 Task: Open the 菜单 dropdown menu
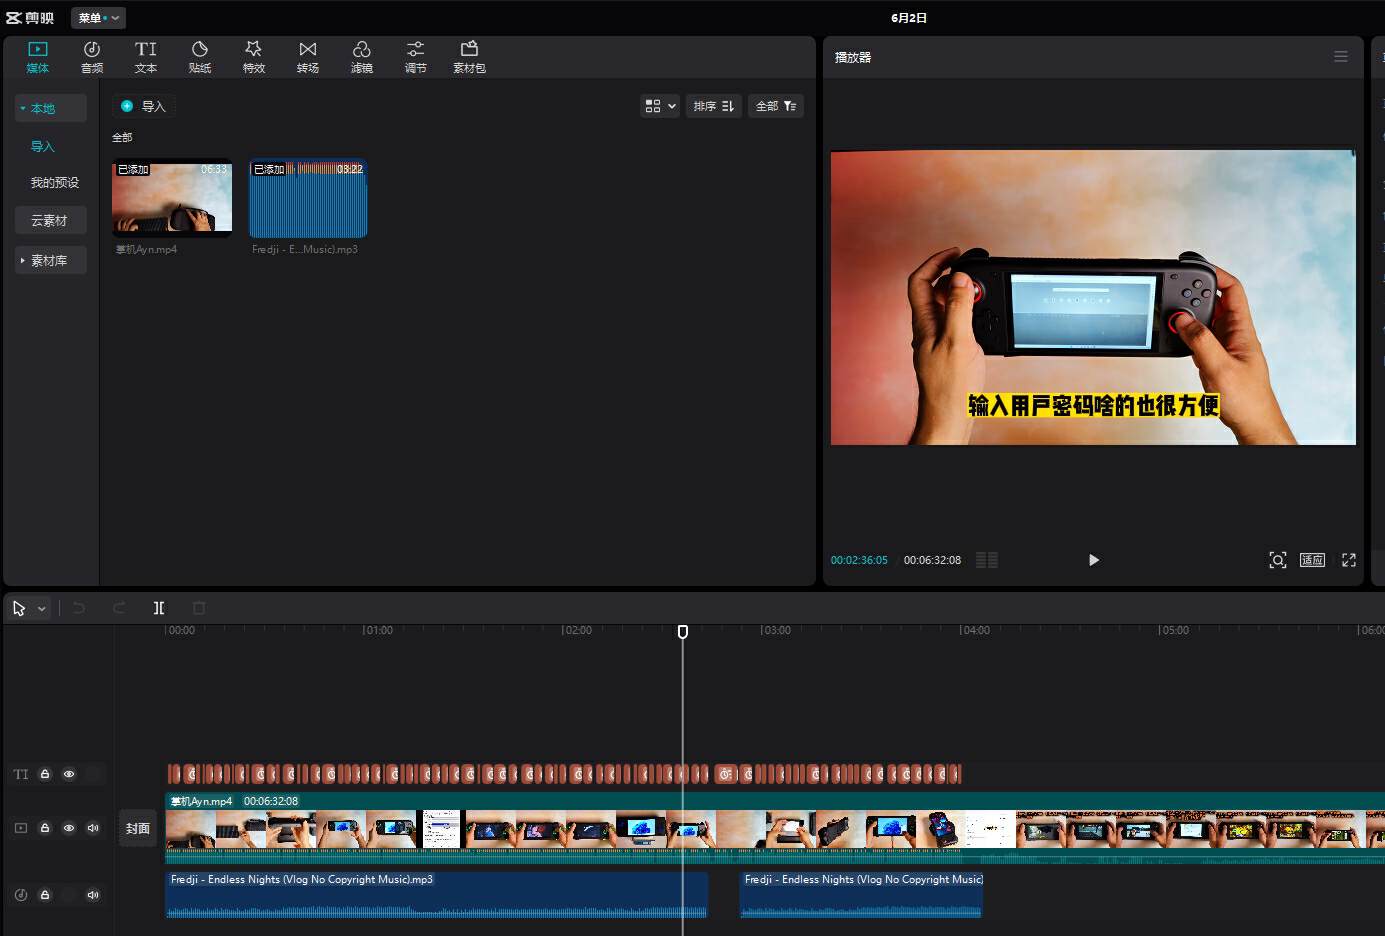coord(98,18)
